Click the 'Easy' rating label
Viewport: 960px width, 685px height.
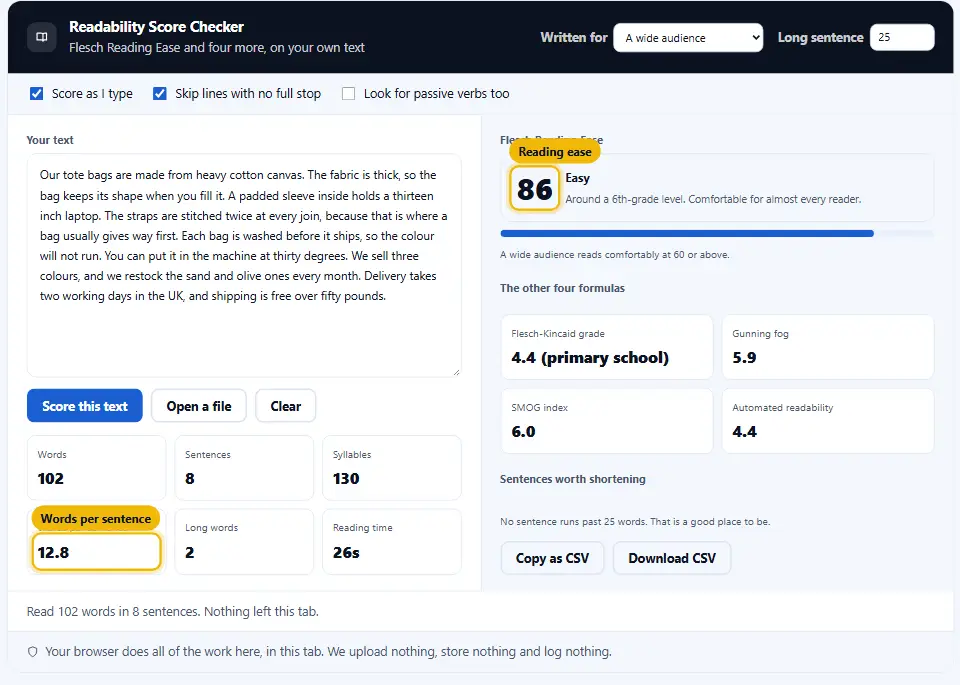click(x=577, y=178)
